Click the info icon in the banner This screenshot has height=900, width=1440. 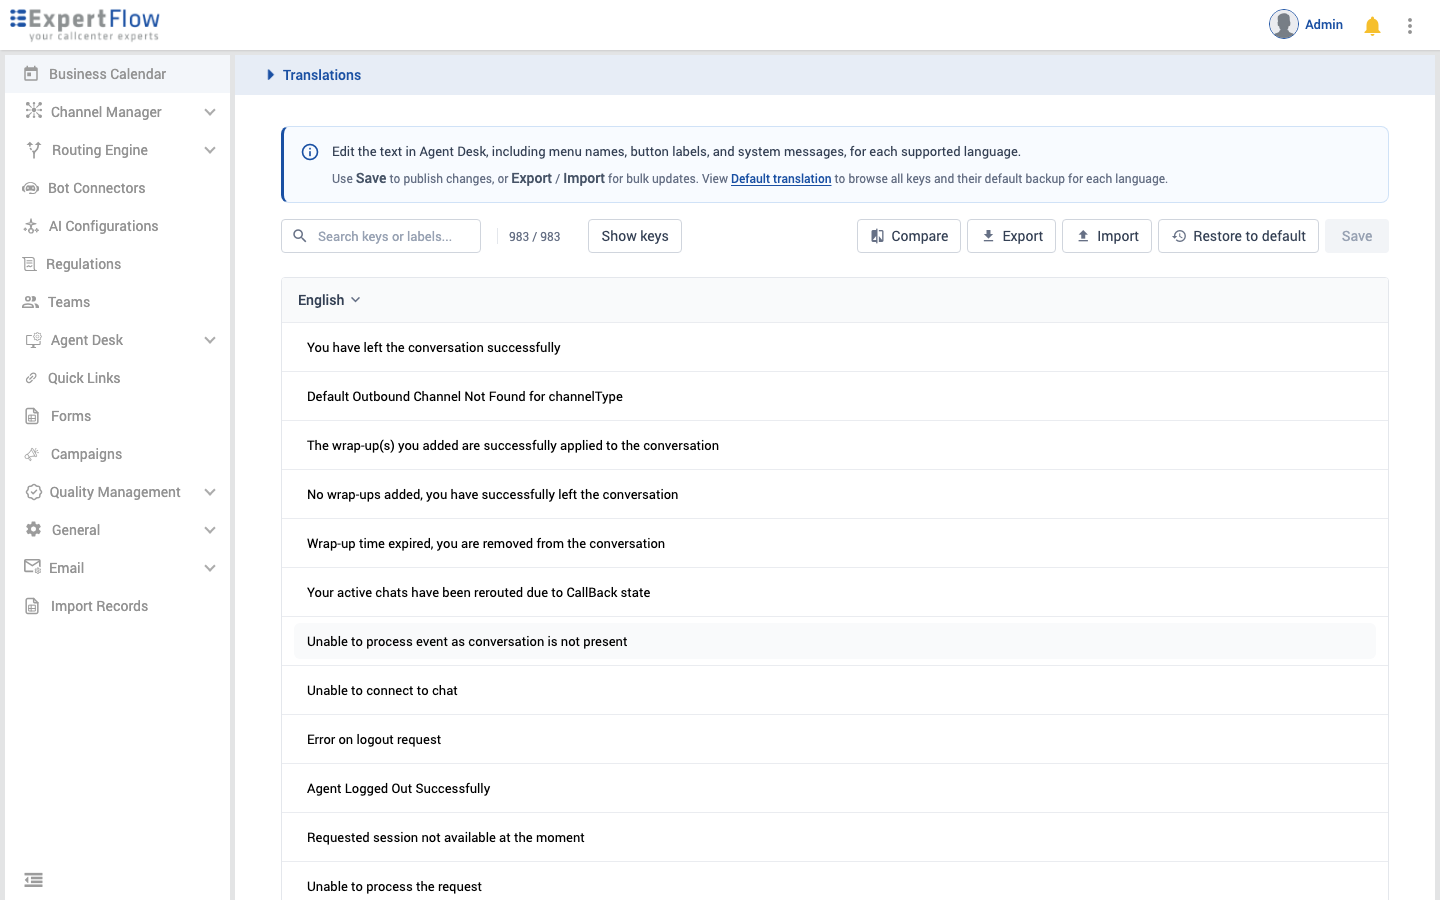pyautogui.click(x=310, y=152)
